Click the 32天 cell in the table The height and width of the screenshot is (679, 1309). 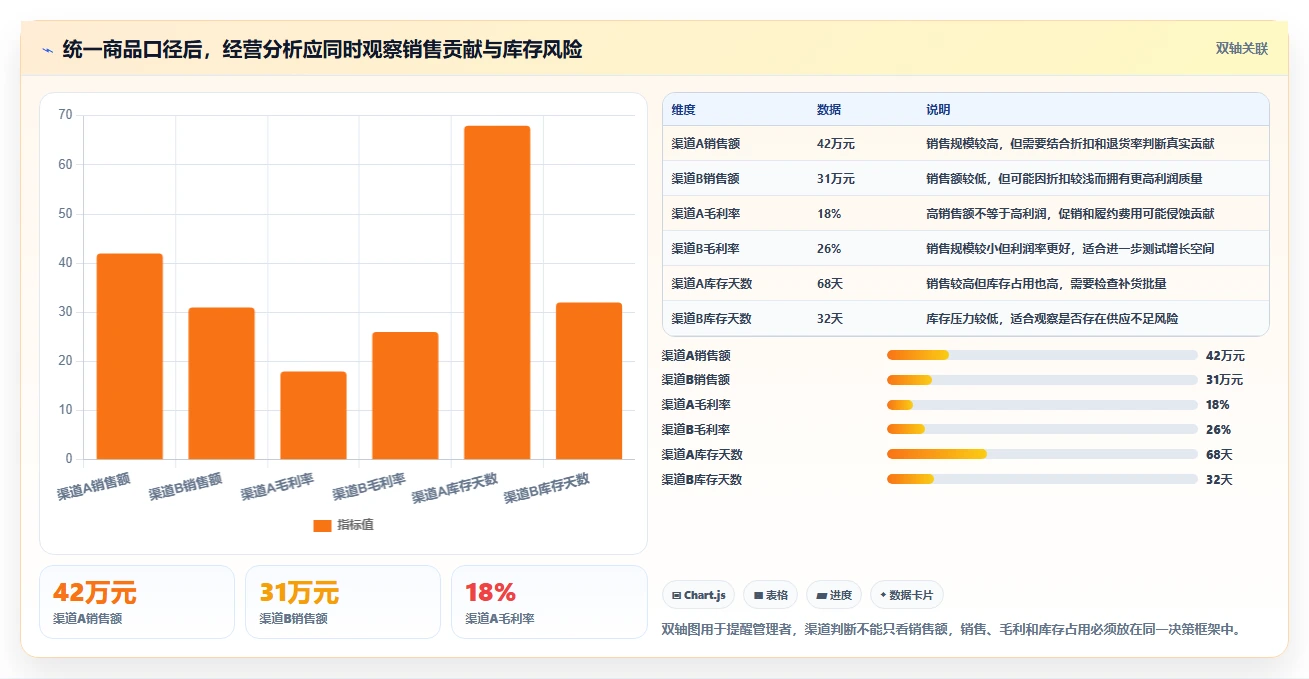pyautogui.click(x=830, y=319)
